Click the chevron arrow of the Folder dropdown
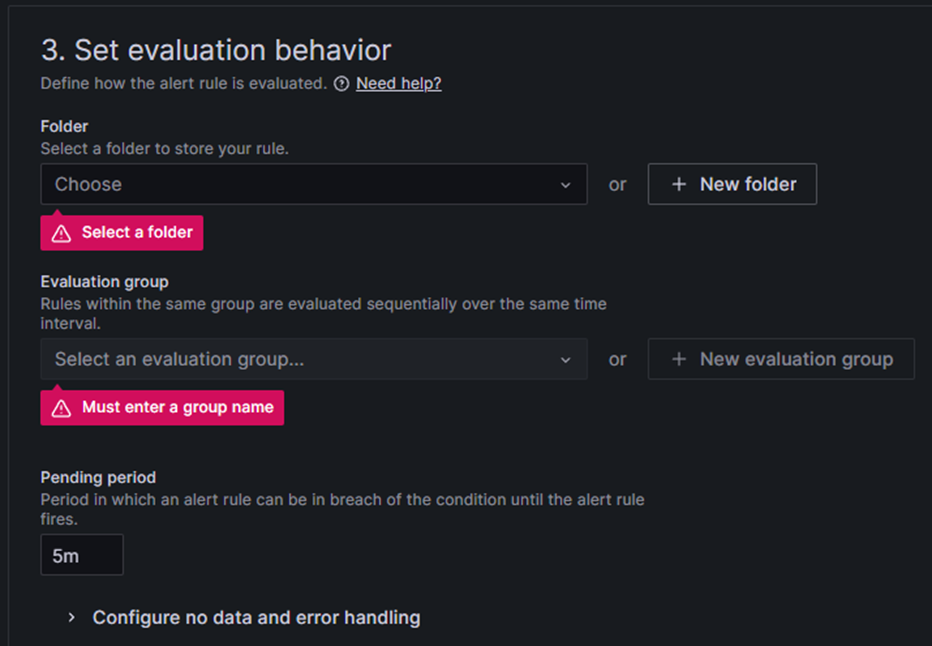 point(565,185)
